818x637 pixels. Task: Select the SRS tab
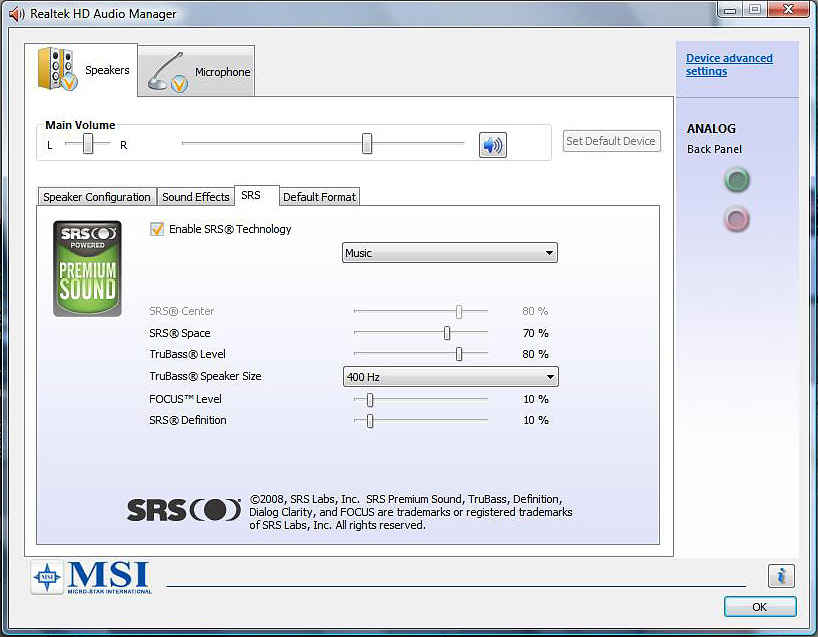tap(256, 196)
